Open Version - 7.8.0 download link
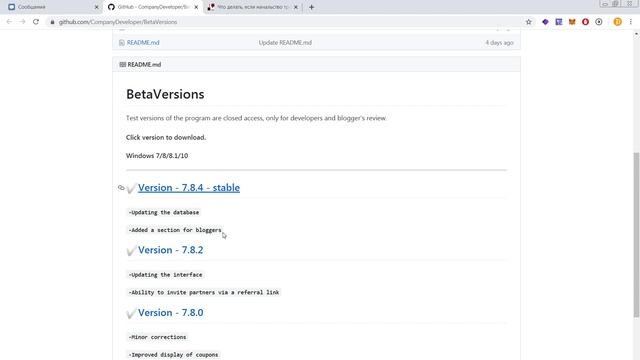The height and width of the screenshot is (360, 640). click(170, 313)
